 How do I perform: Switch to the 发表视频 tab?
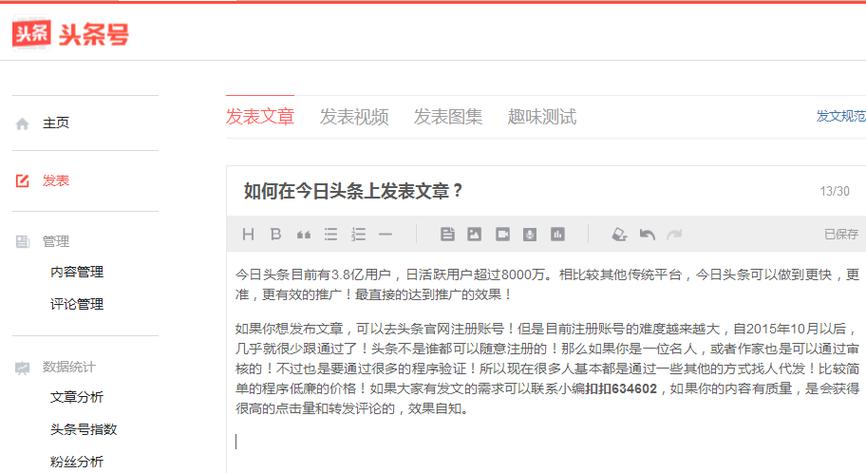354,117
